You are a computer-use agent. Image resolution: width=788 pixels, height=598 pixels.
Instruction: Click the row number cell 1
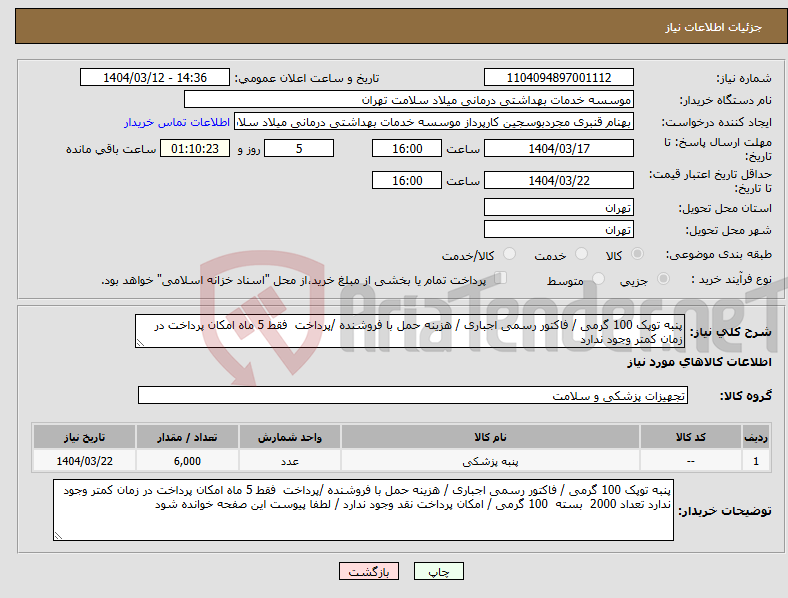coord(756,461)
